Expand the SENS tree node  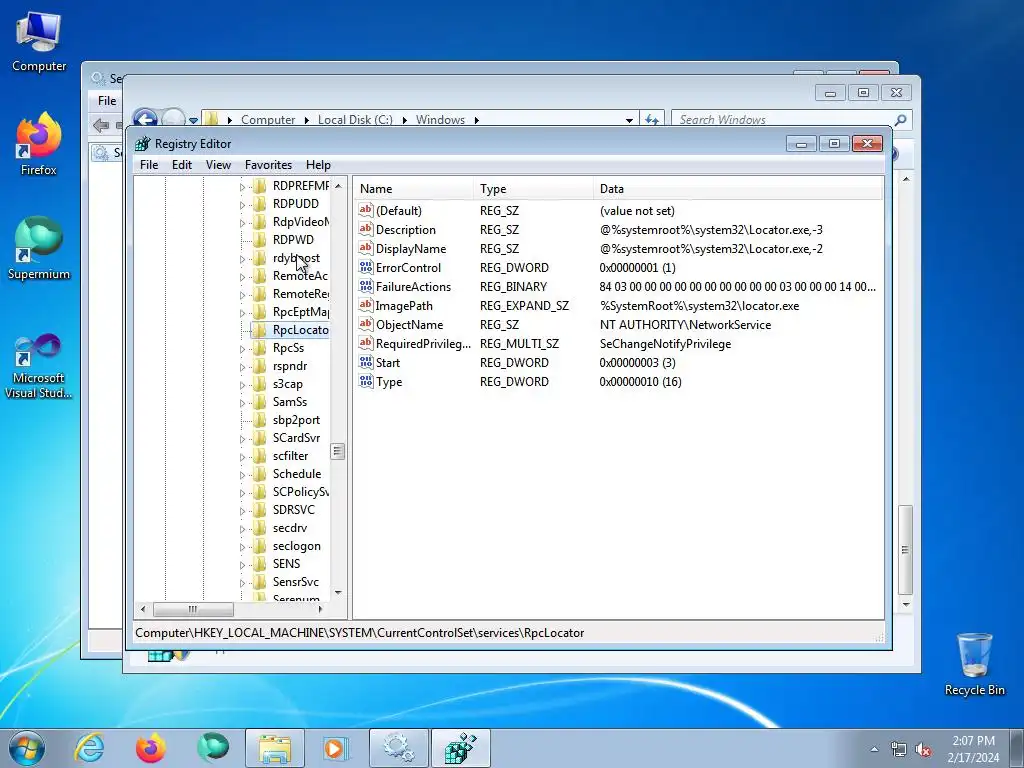click(x=242, y=565)
